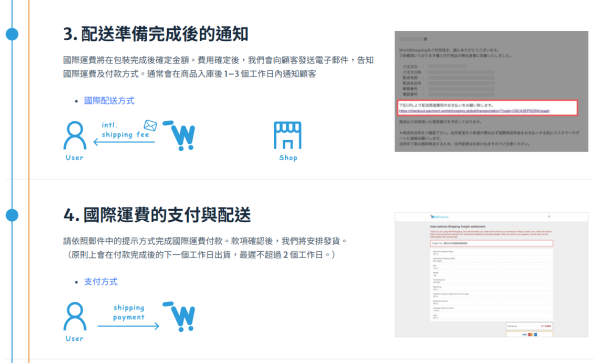Open the shipping freight settlement screenshot thumbnail
Image resolution: width=600 pixels, height=363 pixels.
pos(491,275)
